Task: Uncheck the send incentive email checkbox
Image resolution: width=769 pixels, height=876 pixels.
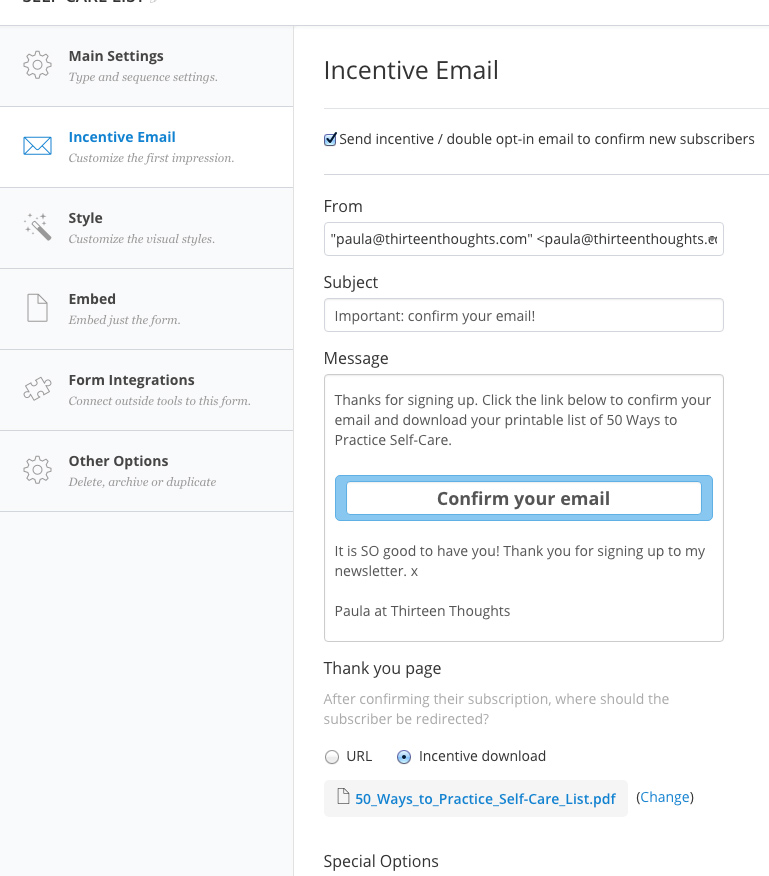Action: (330, 140)
